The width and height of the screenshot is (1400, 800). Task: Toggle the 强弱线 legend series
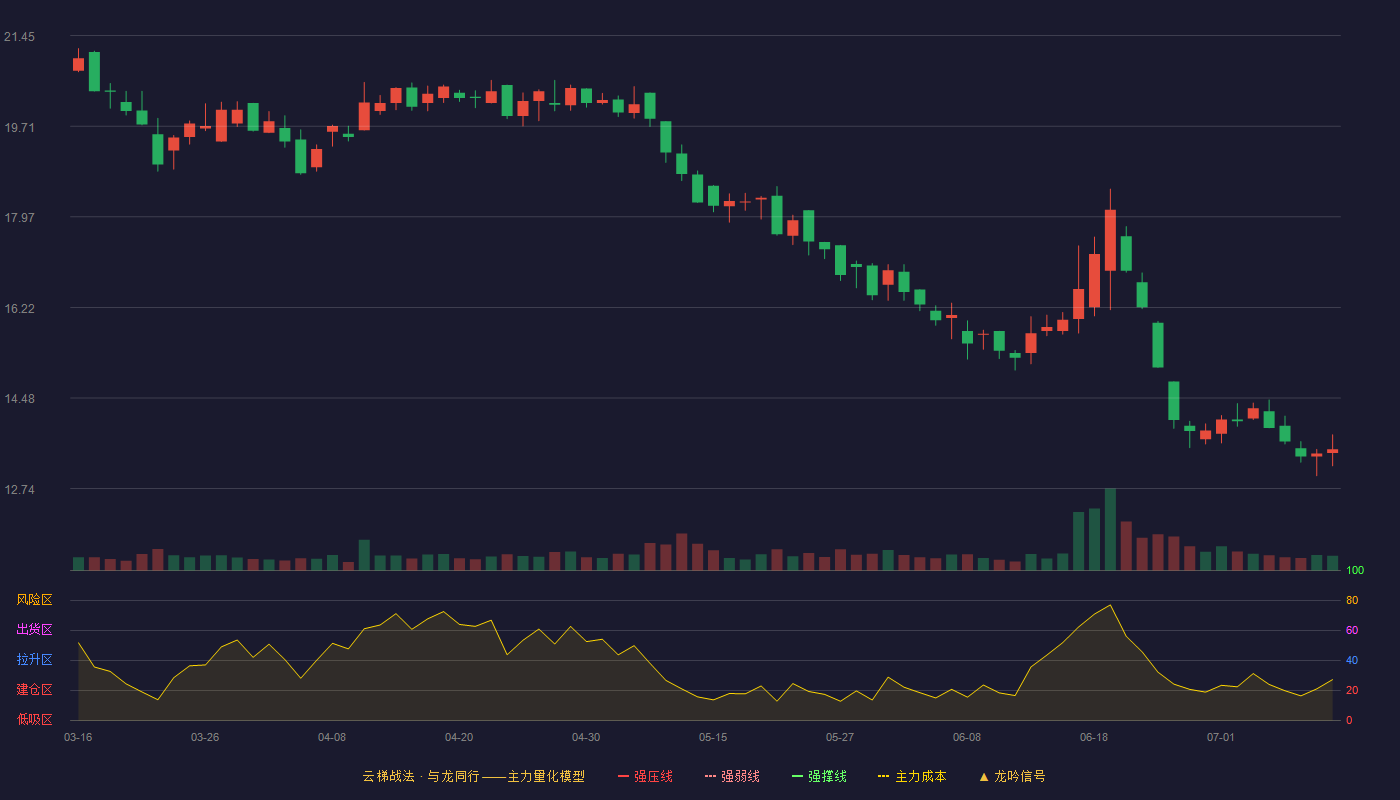click(x=732, y=776)
